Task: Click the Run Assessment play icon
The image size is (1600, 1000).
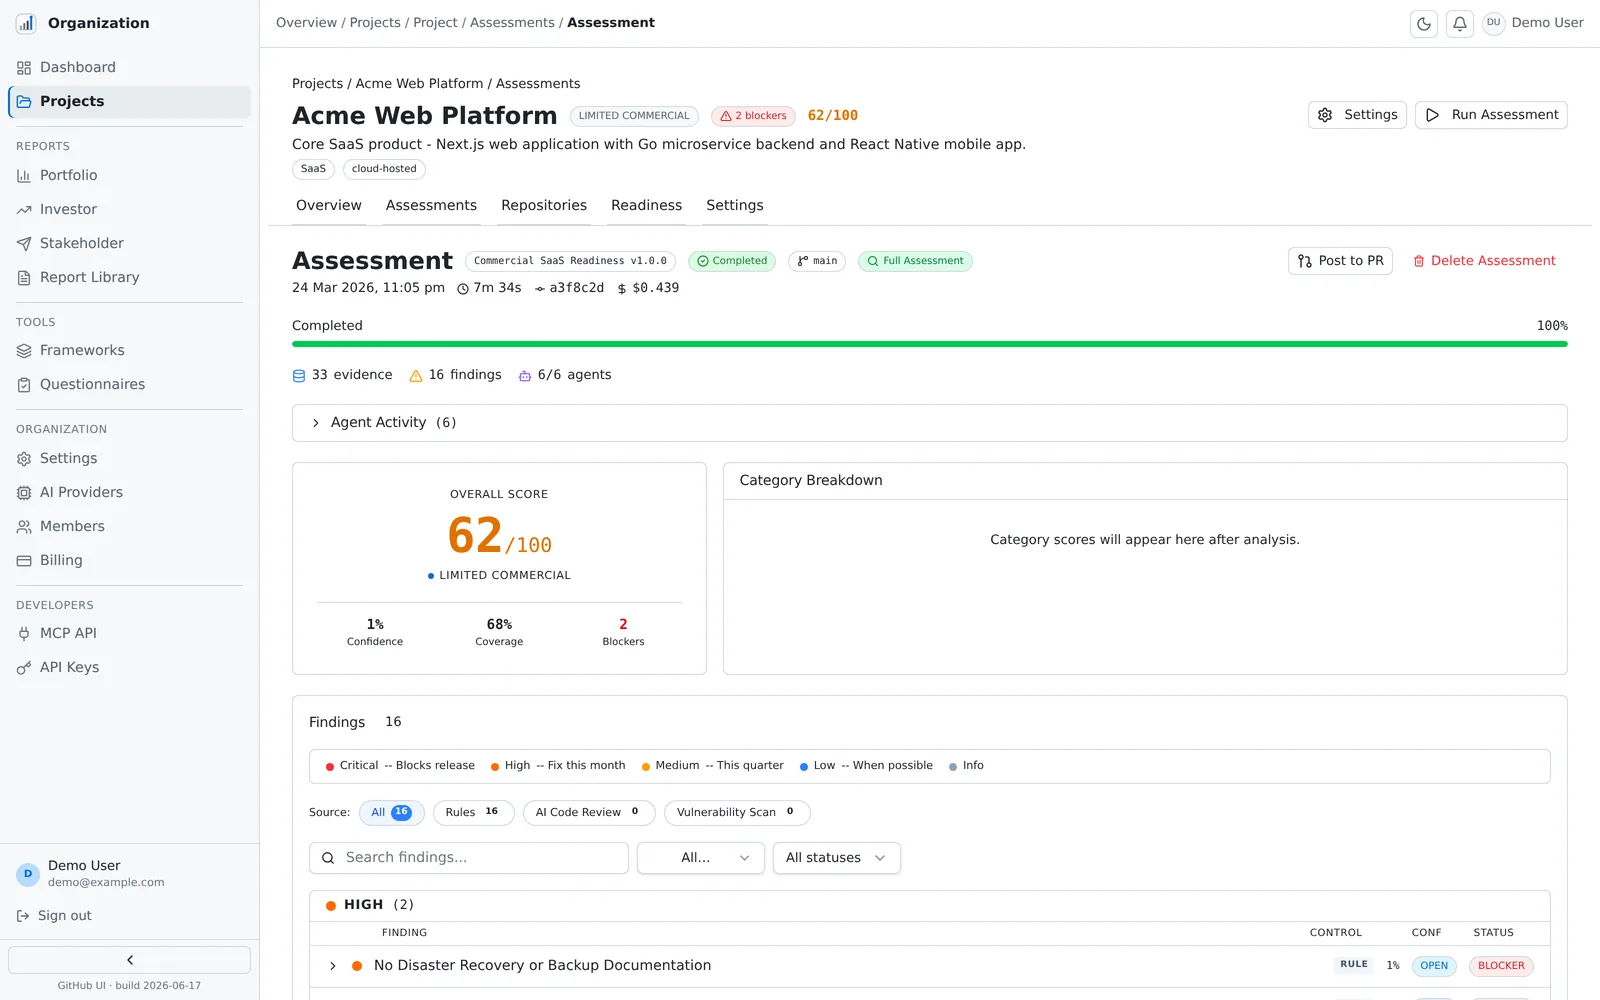Action: pos(1432,115)
